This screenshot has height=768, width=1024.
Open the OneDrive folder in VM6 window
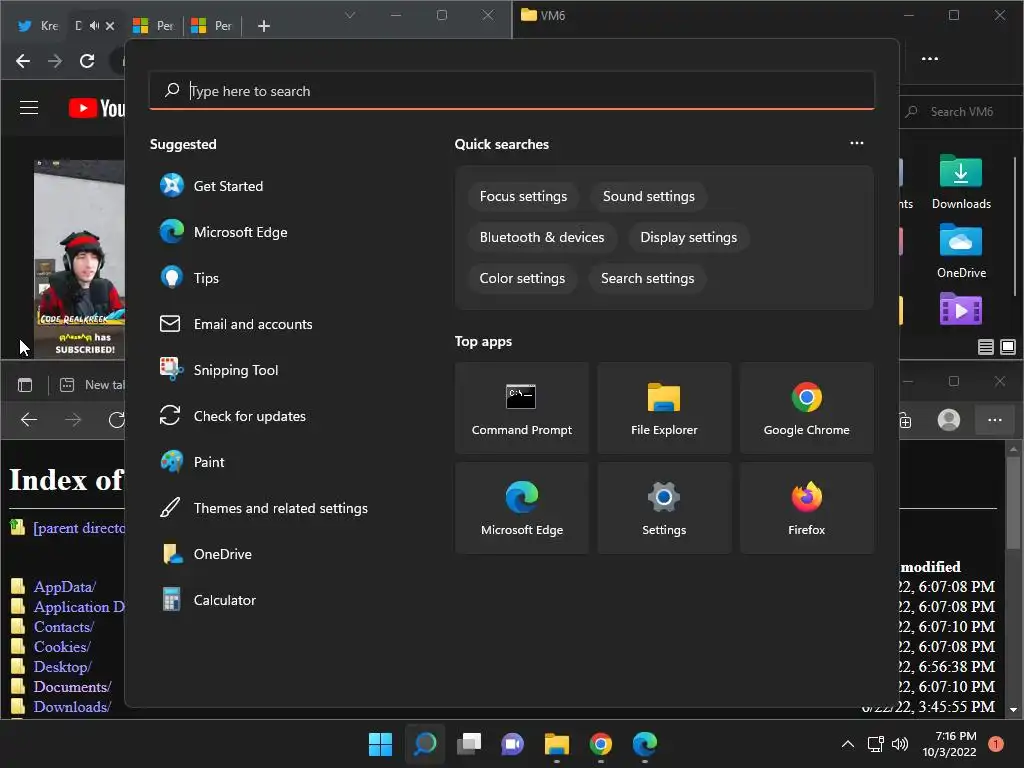click(x=961, y=251)
